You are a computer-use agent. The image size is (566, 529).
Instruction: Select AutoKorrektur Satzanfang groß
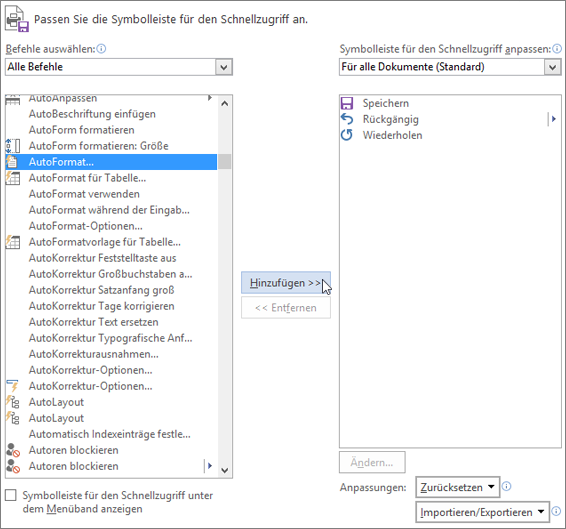point(111,290)
